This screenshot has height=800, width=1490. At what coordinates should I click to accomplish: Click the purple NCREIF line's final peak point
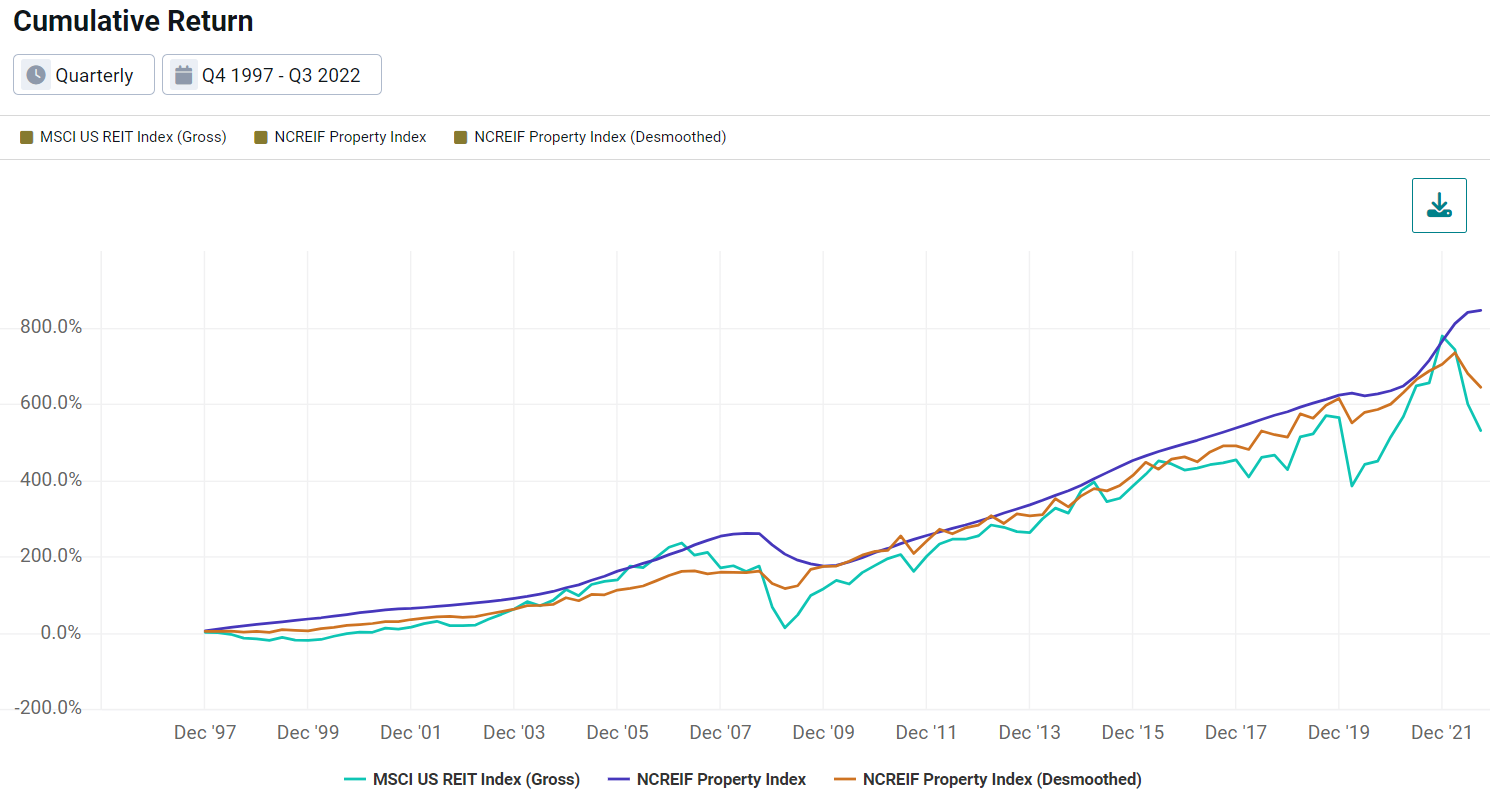(x=1481, y=310)
